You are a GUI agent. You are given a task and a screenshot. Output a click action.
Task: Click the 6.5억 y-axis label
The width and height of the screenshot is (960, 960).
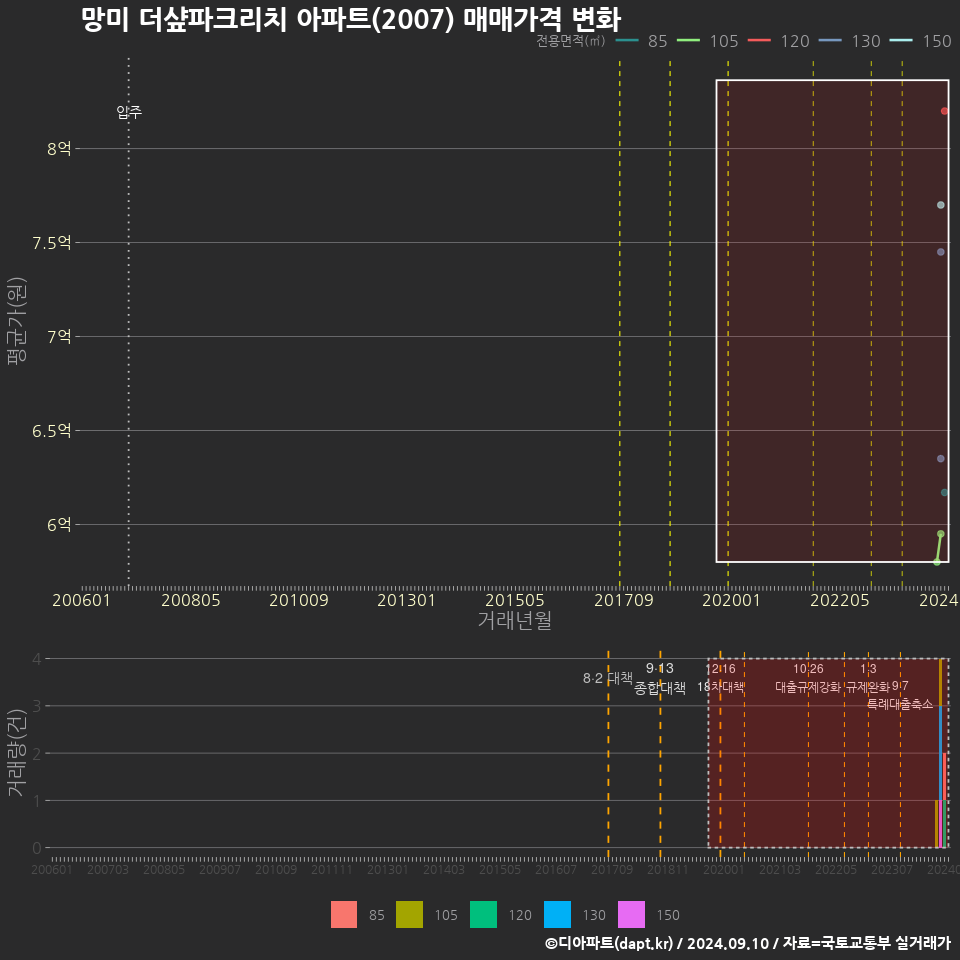pyautogui.click(x=52, y=431)
